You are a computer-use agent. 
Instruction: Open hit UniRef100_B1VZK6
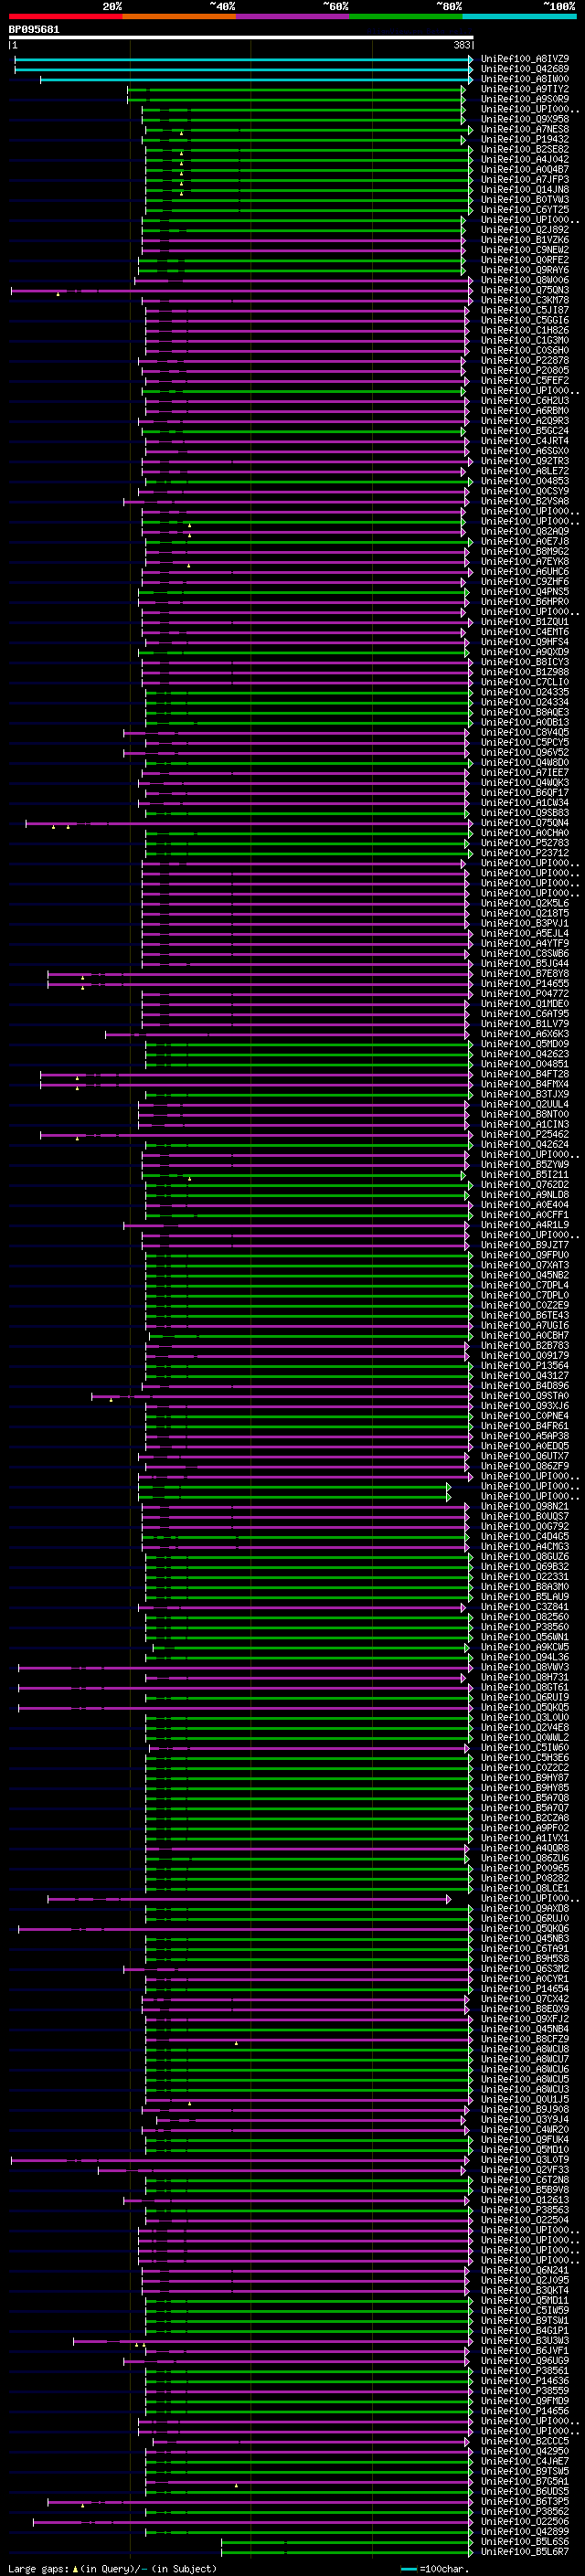point(525,240)
